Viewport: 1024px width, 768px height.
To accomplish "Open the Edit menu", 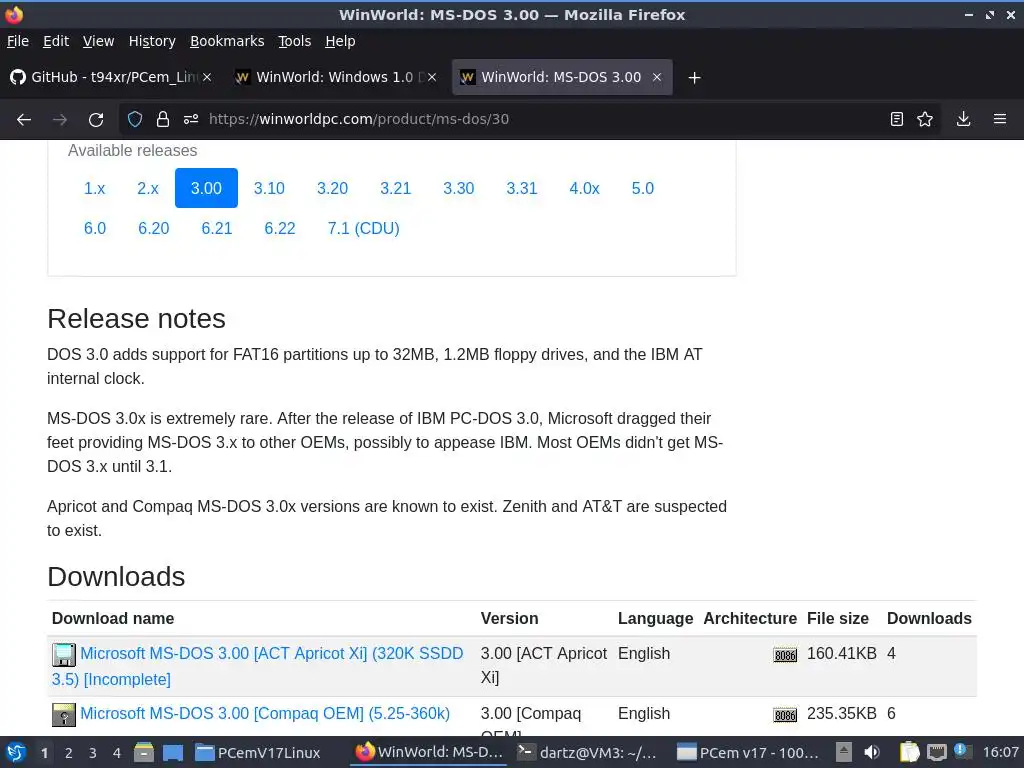I will point(56,41).
